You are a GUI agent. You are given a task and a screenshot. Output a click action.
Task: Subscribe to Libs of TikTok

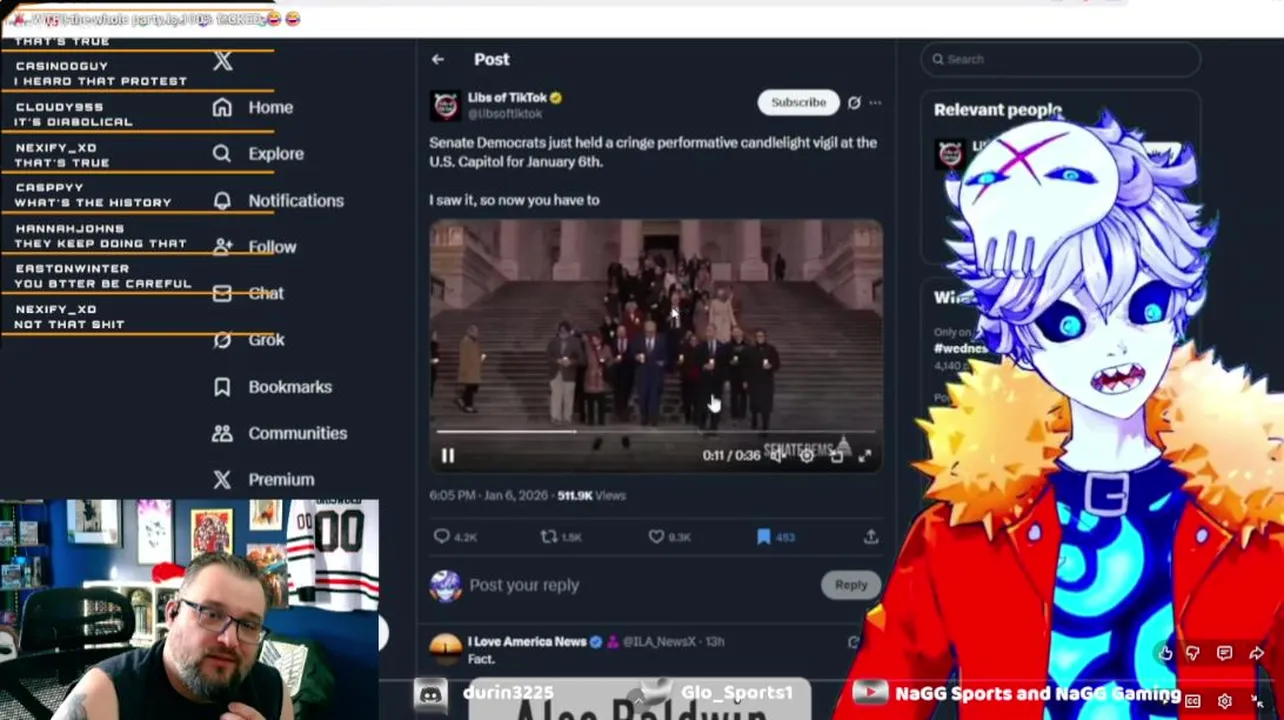pos(798,102)
